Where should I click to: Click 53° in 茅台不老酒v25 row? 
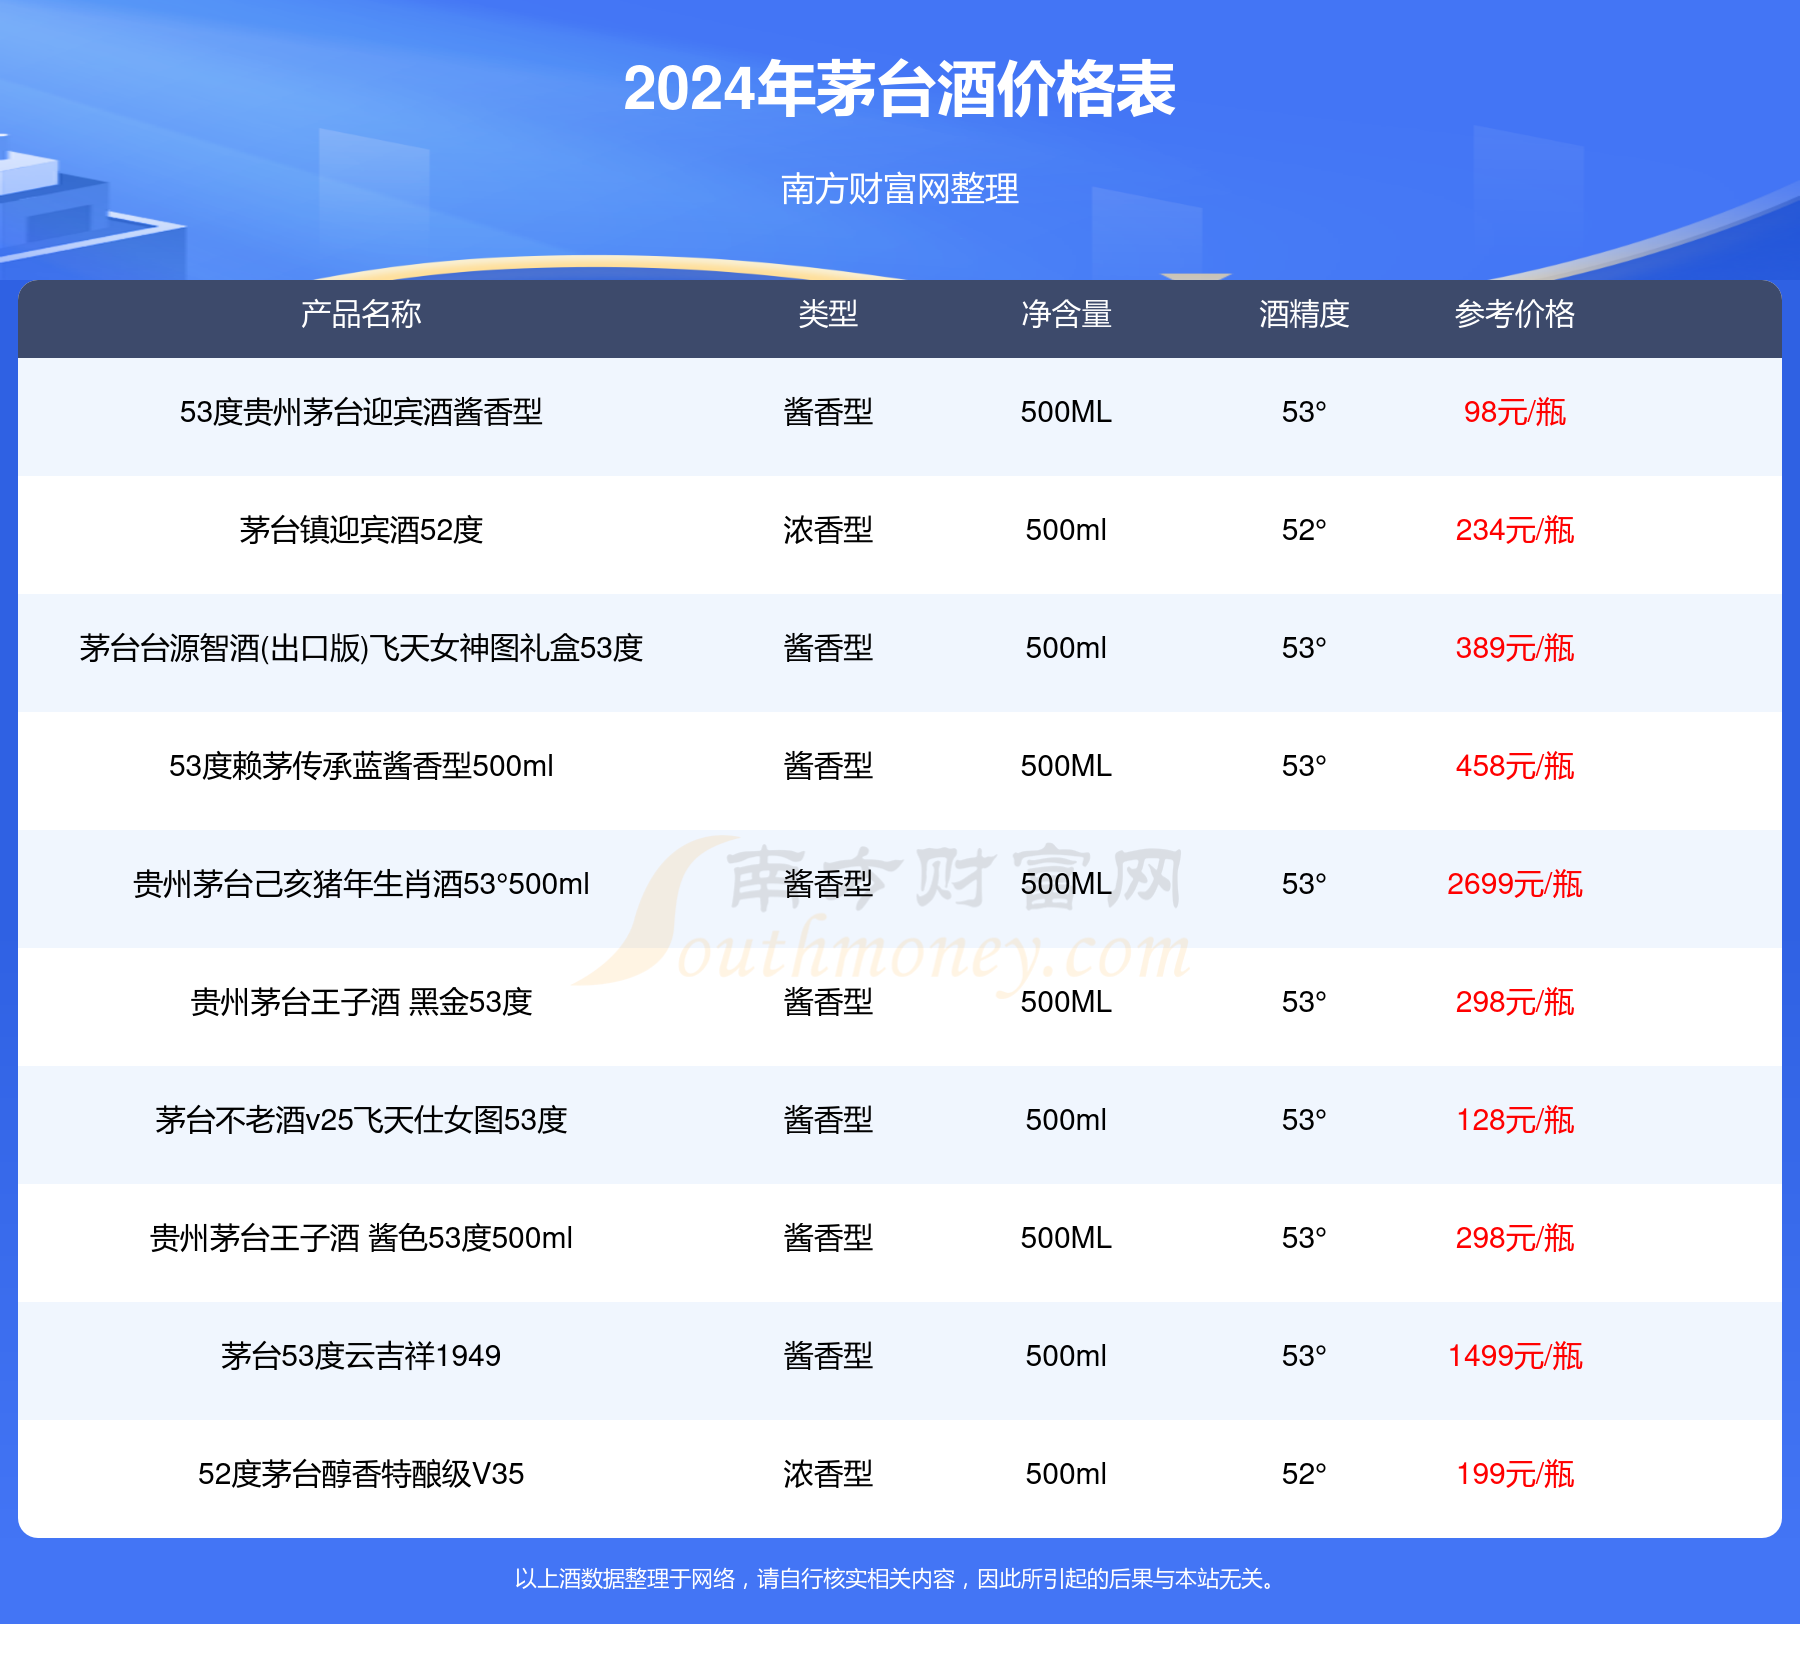tap(1304, 1120)
